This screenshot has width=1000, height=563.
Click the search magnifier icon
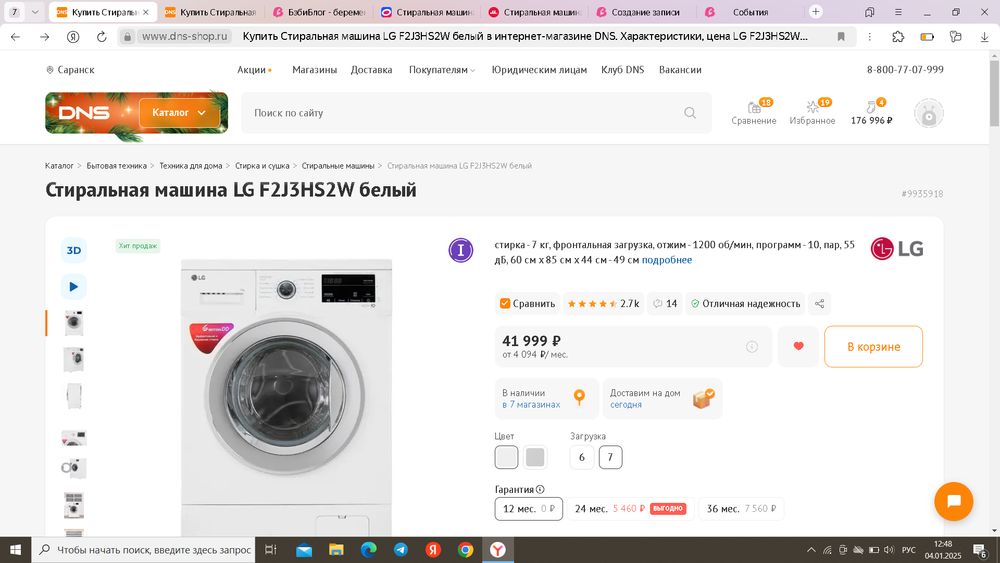pos(690,113)
